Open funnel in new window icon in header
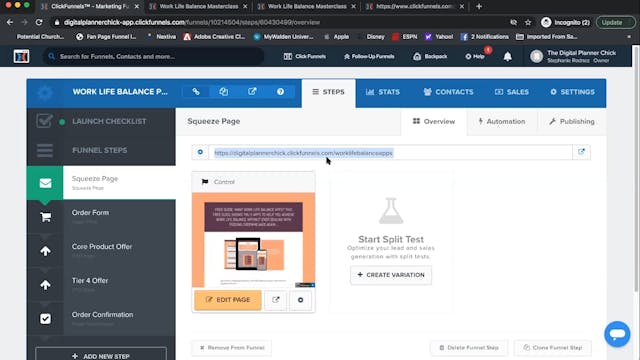This screenshot has width=640, height=360. tap(252, 92)
